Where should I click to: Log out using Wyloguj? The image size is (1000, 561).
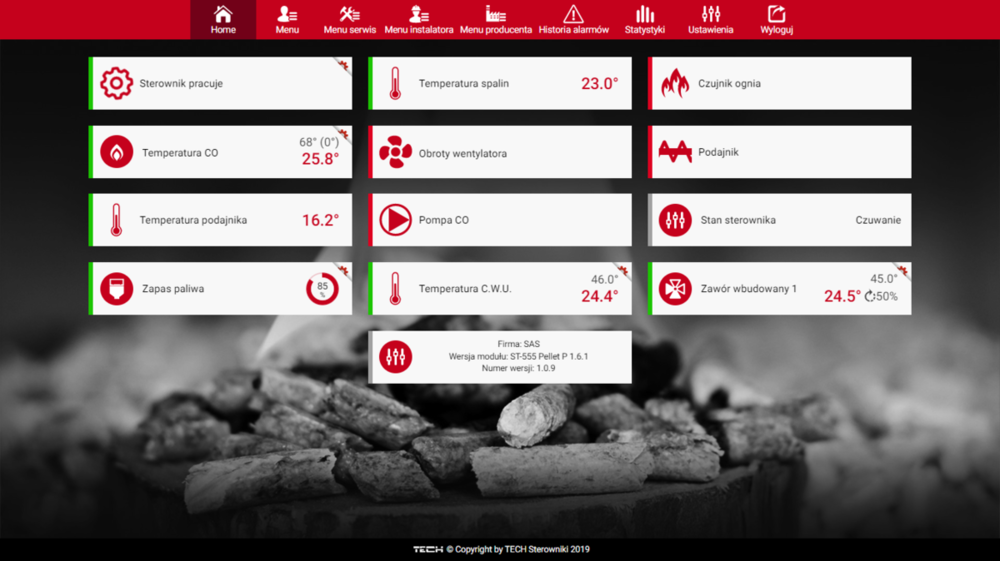pyautogui.click(x=776, y=19)
